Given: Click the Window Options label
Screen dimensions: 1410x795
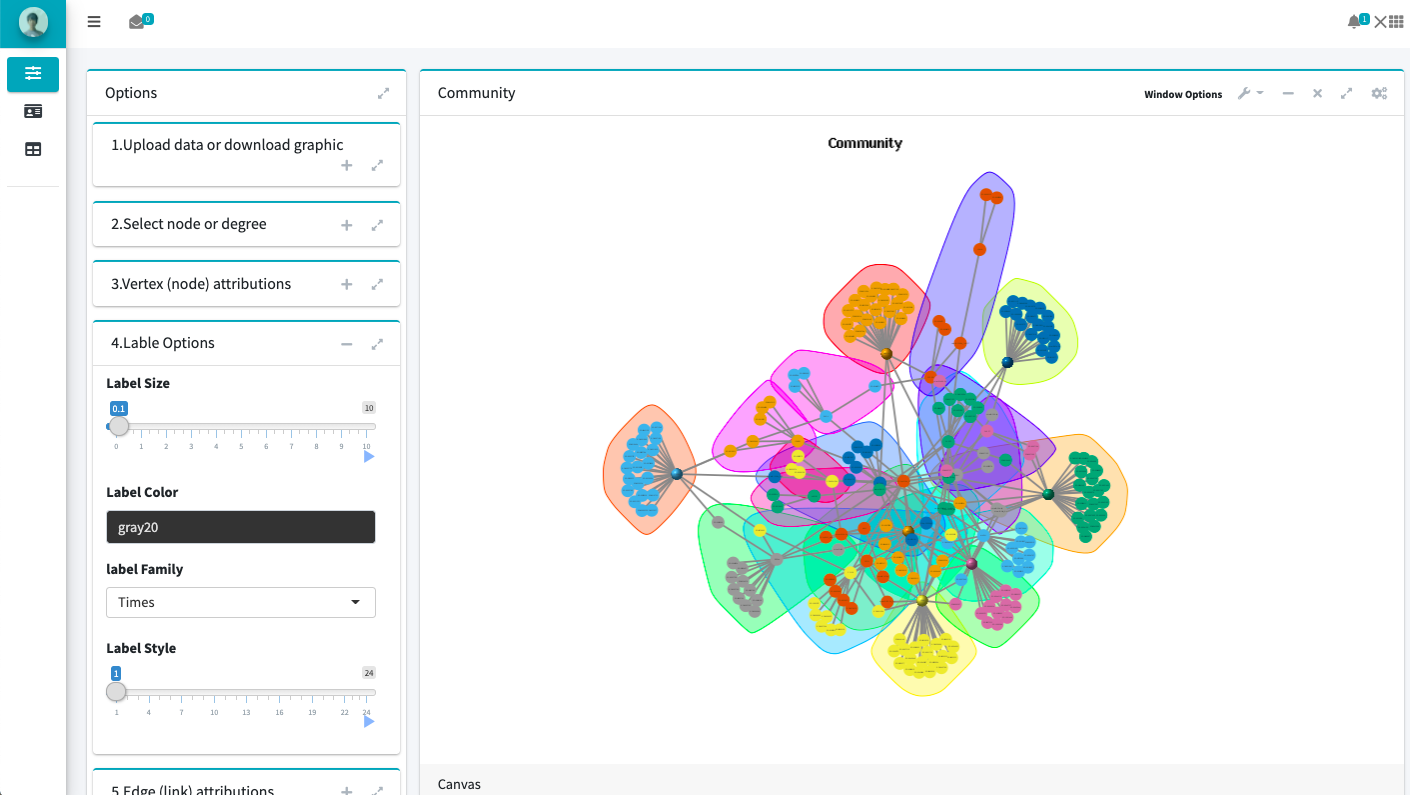Looking at the screenshot, I should pyautogui.click(x=1183, y=94).
